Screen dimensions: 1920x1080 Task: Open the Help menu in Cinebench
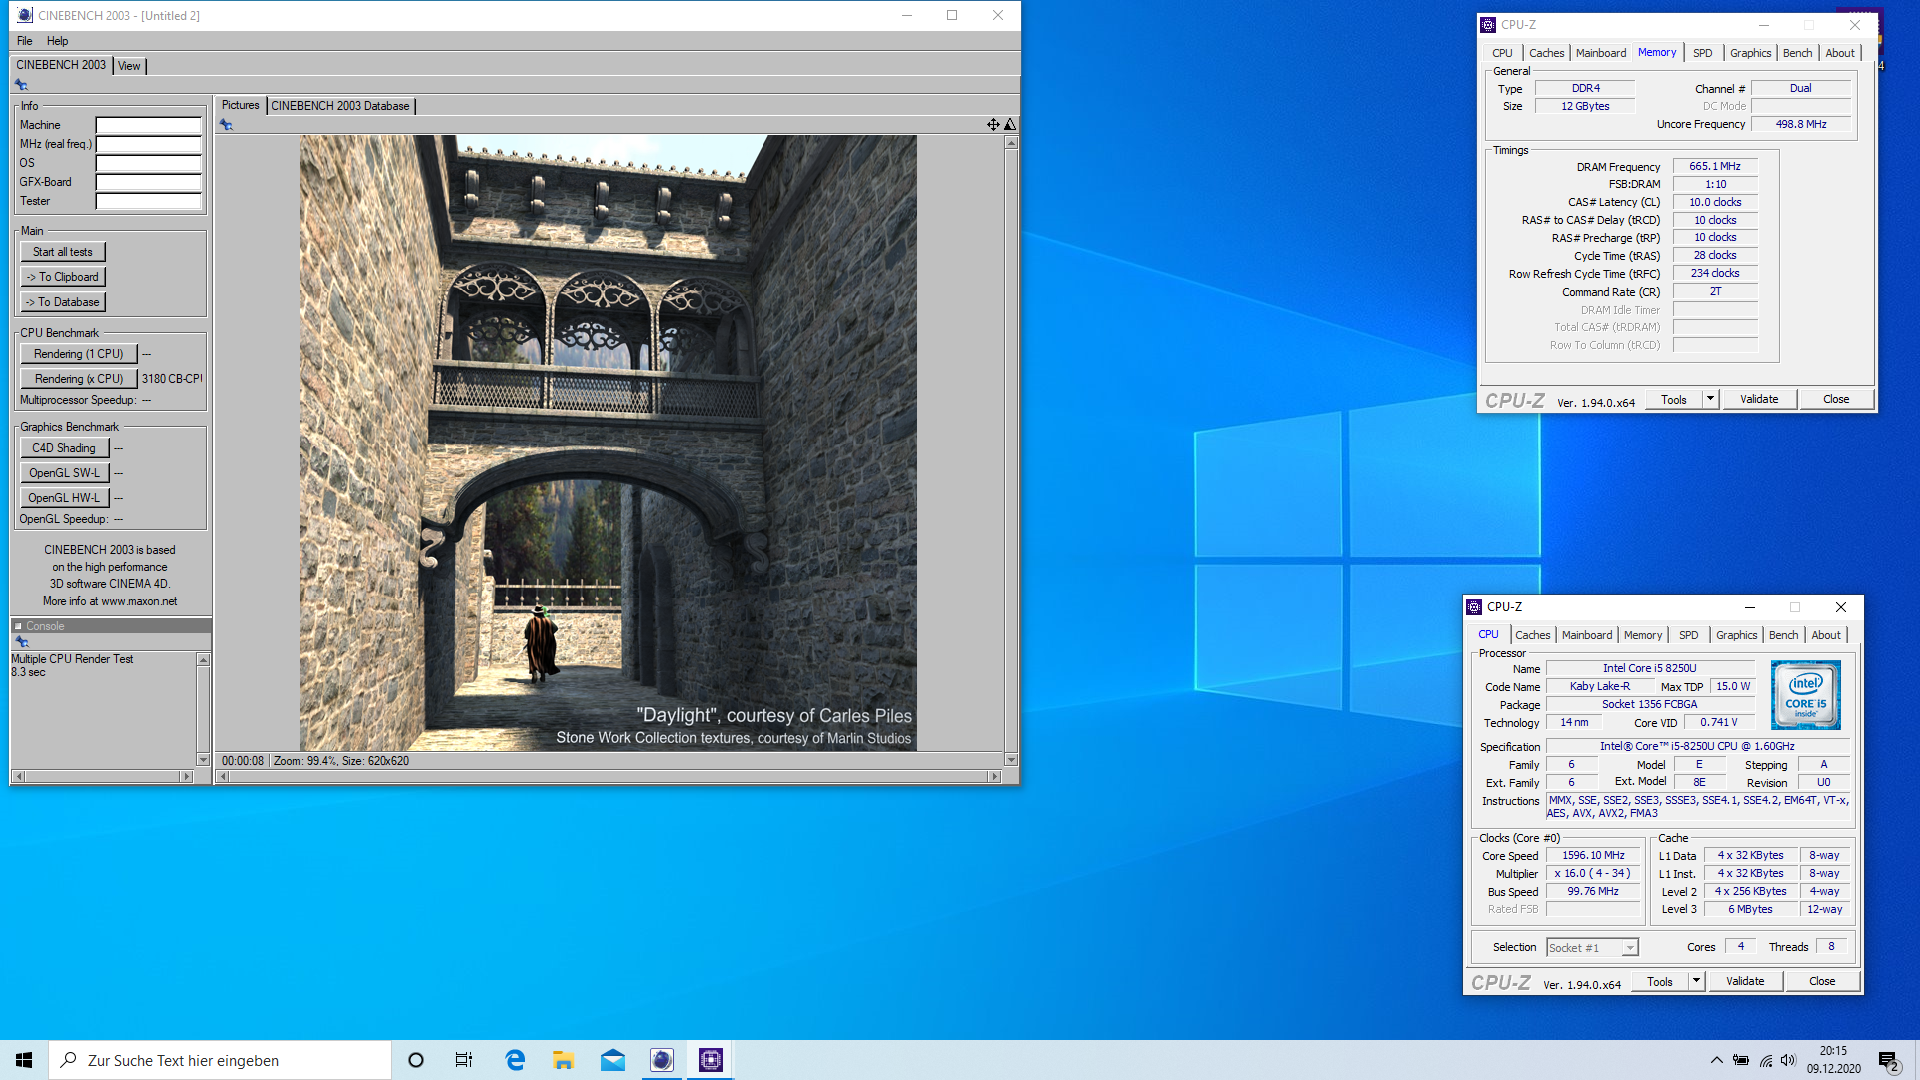[x=57, y=41]
